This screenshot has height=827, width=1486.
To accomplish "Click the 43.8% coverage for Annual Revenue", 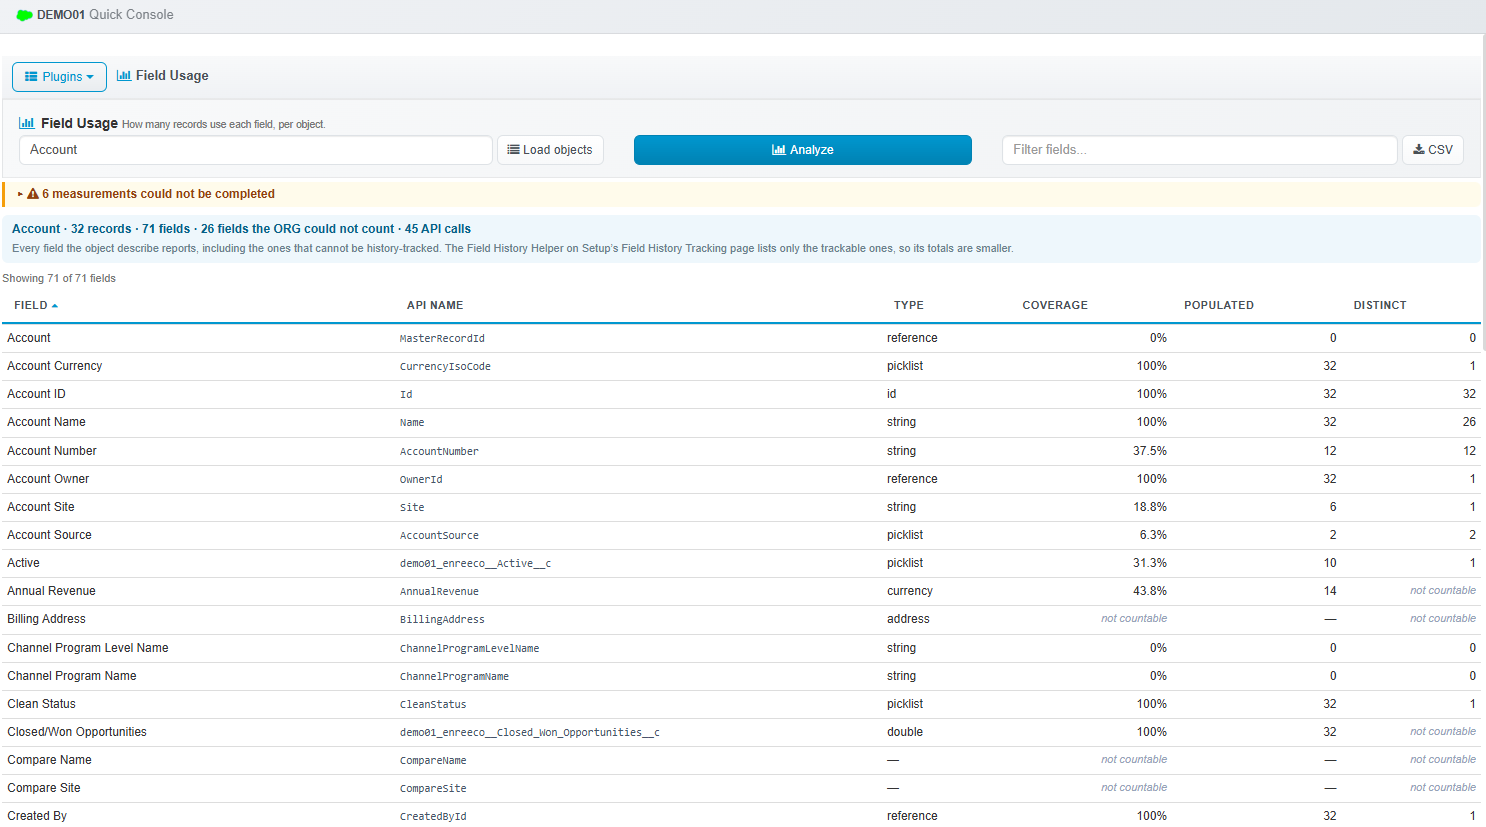I will 1150,591.
